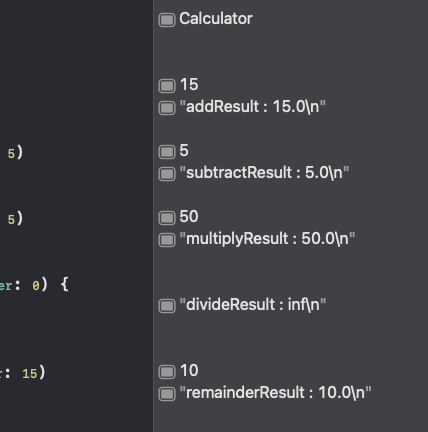Click show-result icon beside multiplyResult string
The width and height of the screenshot is (428, 432).
[x=167, y=240]
